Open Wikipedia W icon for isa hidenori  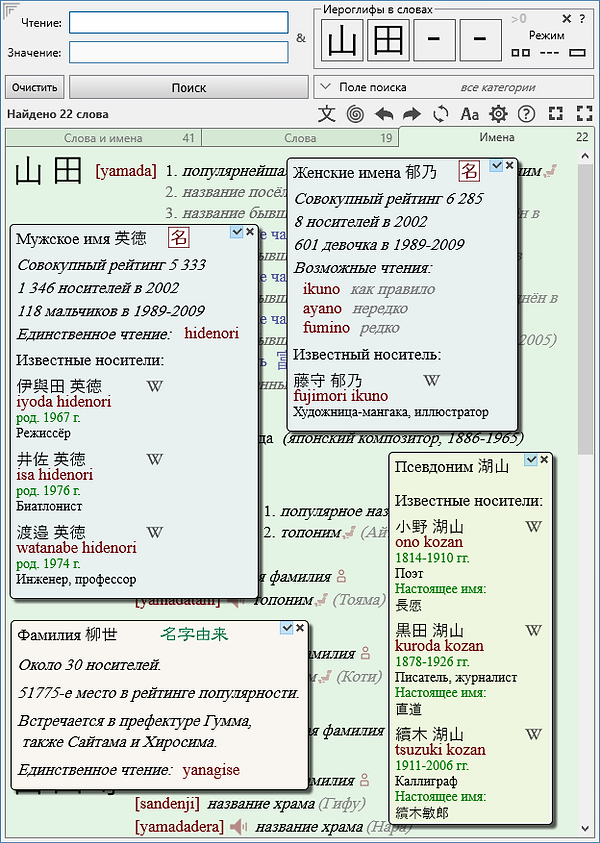point(154,459)
